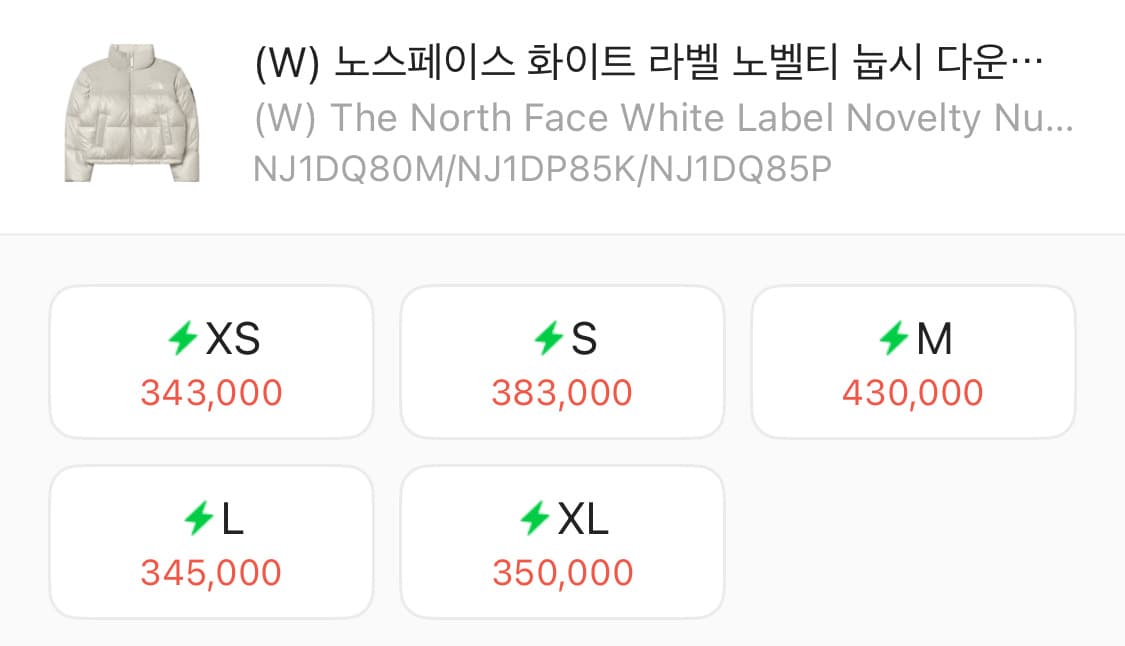Click the 343,000 price under XS
This screenshot has width=1125, height=646.
tap(211, 392)
